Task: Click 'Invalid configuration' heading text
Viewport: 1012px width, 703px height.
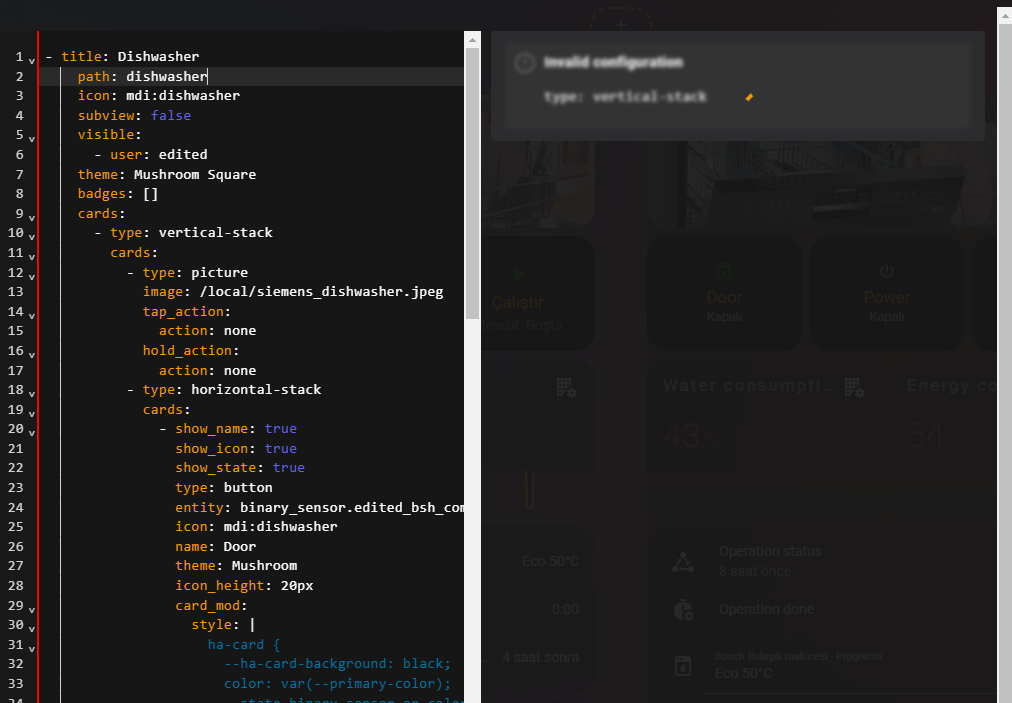Action: [x=613, y=62]
